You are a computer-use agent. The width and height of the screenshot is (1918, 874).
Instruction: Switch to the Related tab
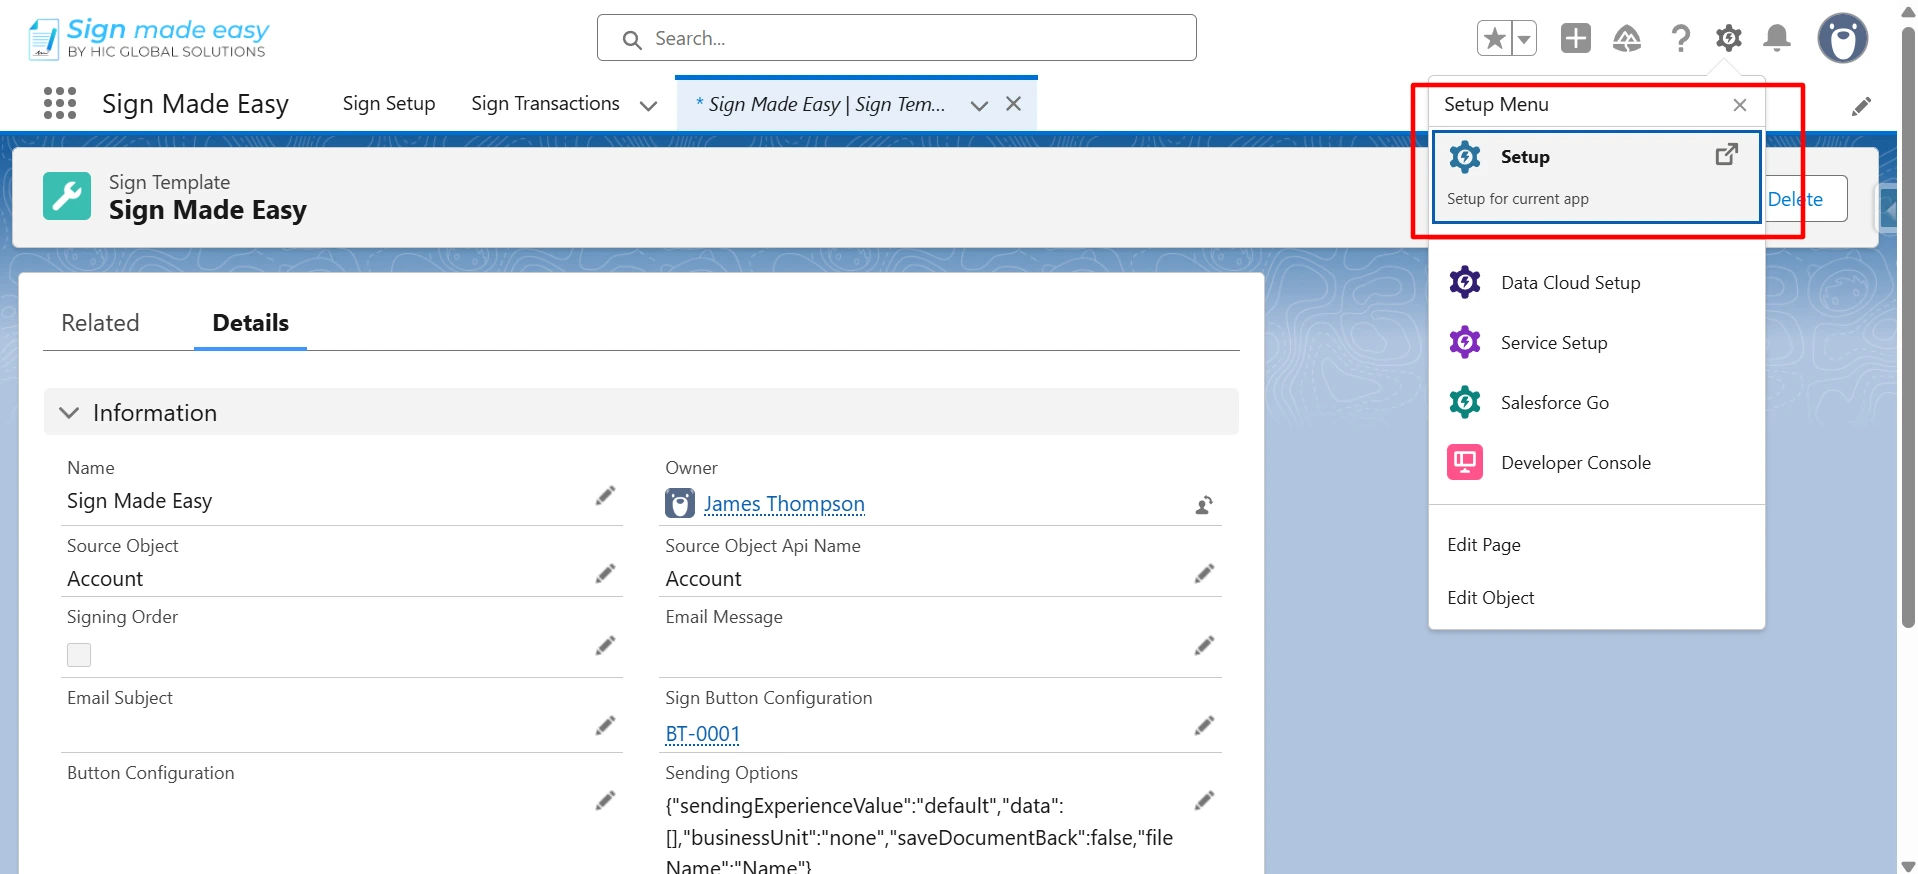tap(100, 323)
